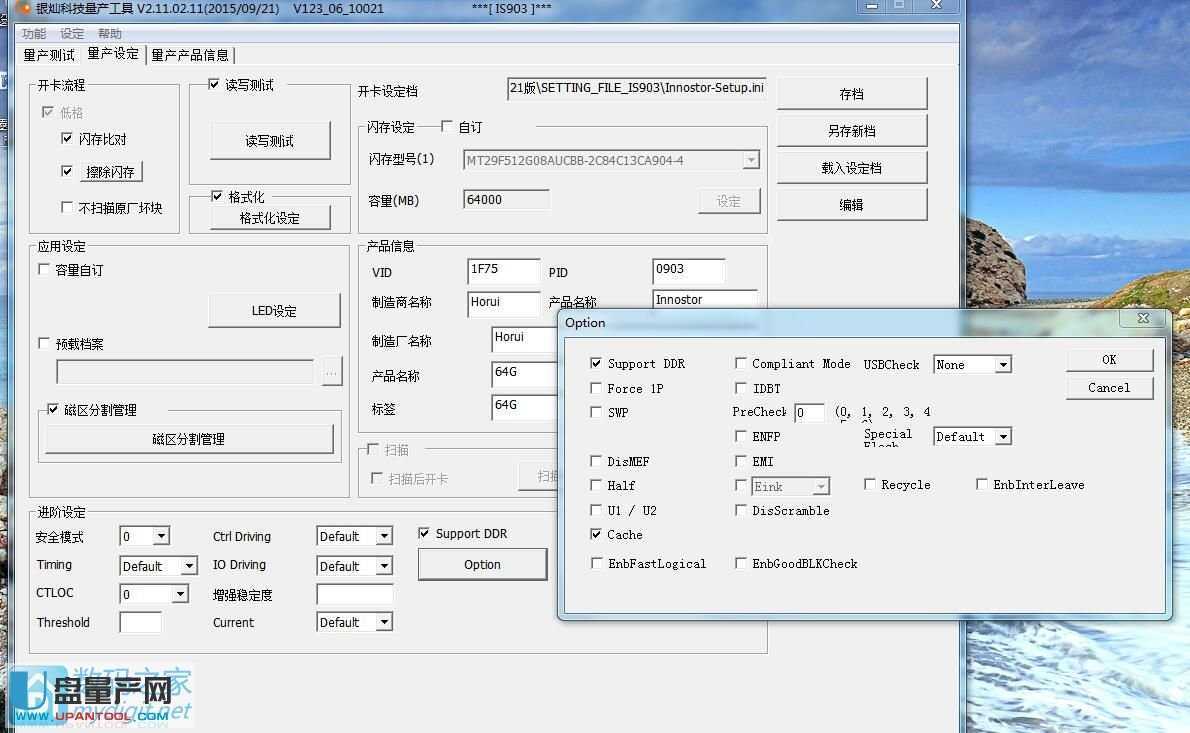
Task: Switch to the 量产产品信息 tab
Action: point(190,55)
